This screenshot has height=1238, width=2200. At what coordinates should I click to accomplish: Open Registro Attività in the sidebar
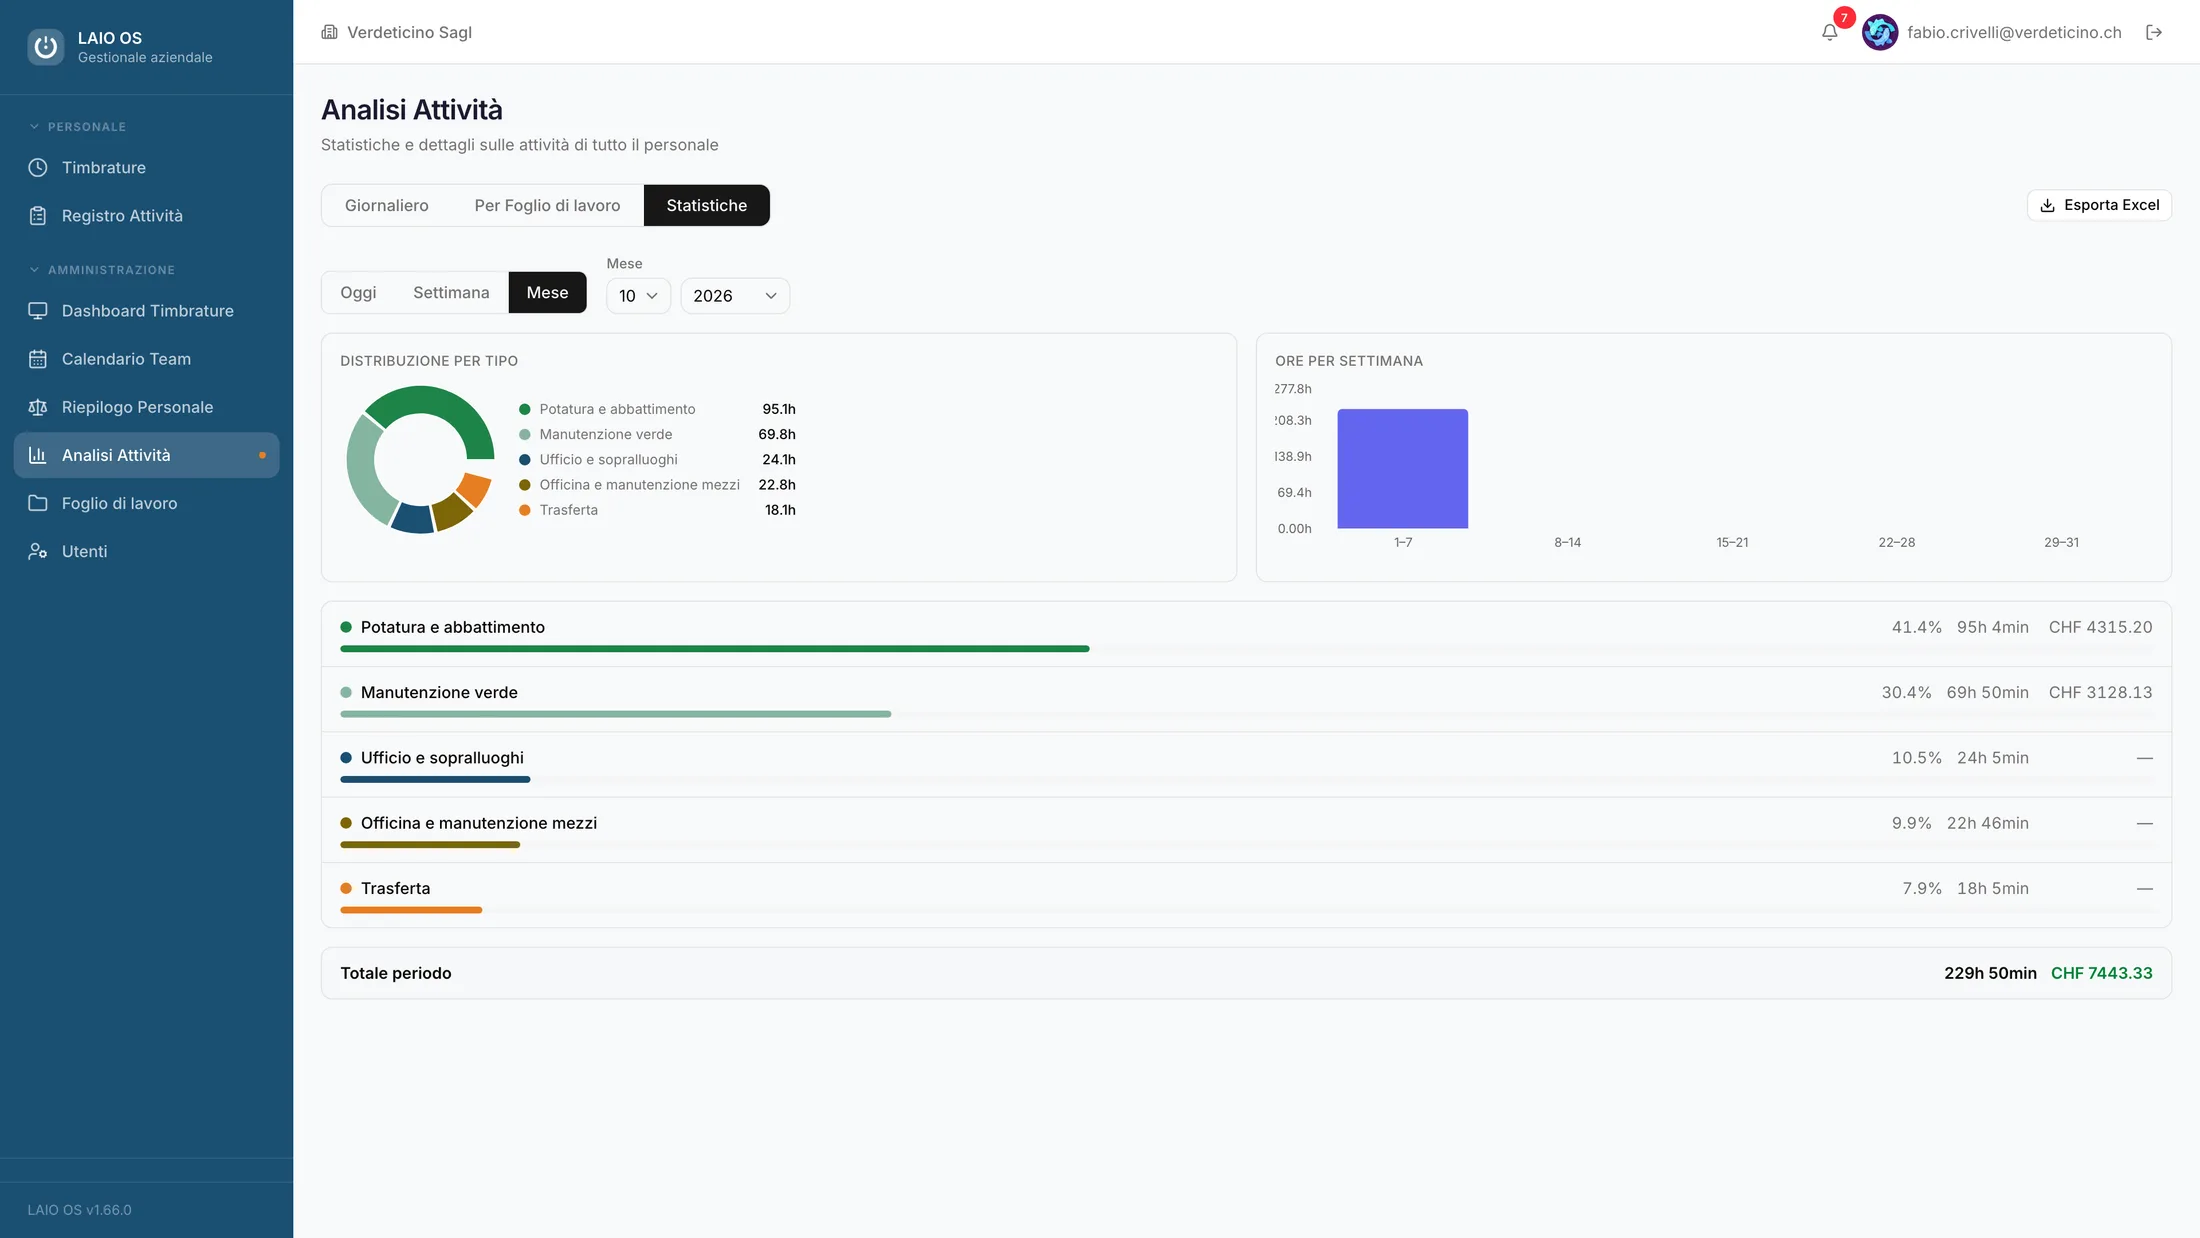(146, 216)
